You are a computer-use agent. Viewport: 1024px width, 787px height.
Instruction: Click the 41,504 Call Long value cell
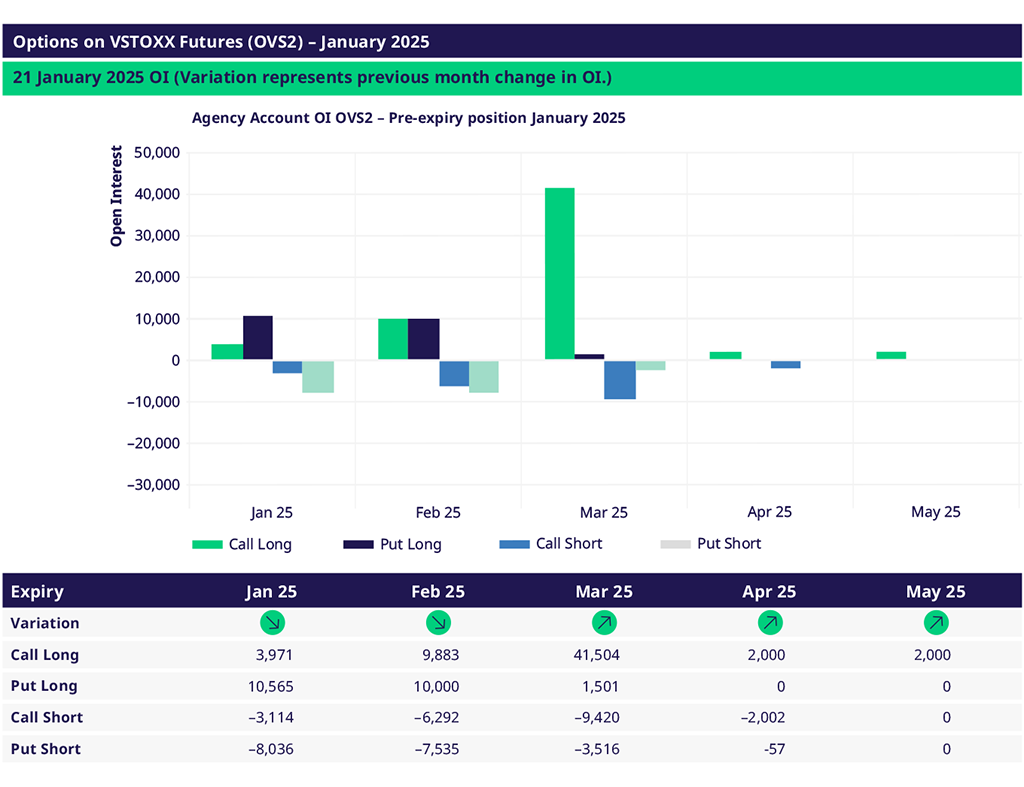click(598, 655)
